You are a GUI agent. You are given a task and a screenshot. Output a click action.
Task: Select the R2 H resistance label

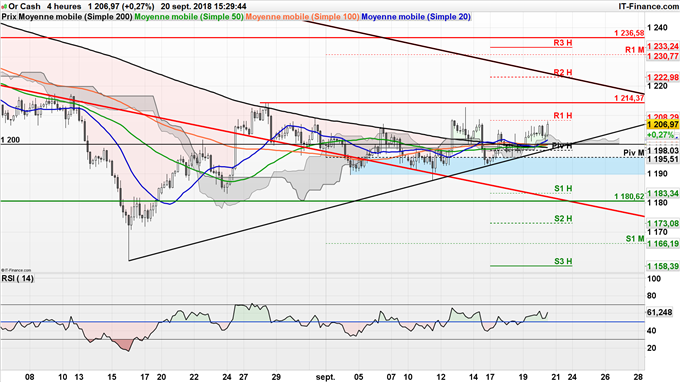[562, 72]
